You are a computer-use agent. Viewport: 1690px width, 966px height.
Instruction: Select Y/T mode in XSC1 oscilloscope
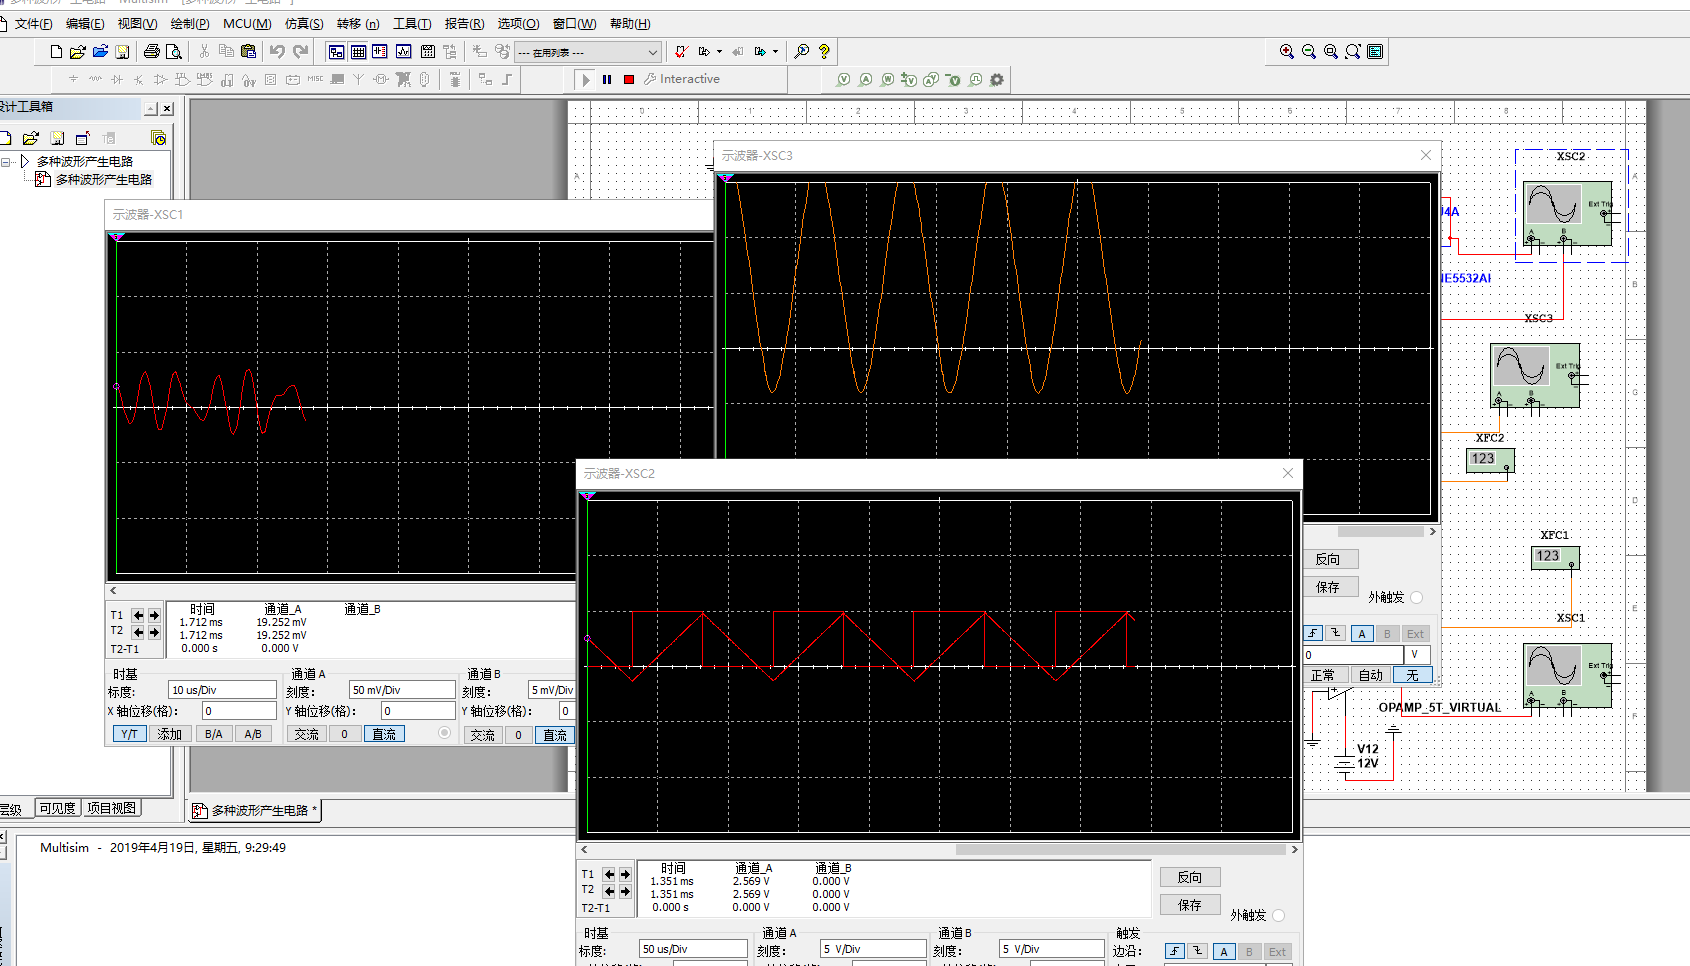pos(129,734)
